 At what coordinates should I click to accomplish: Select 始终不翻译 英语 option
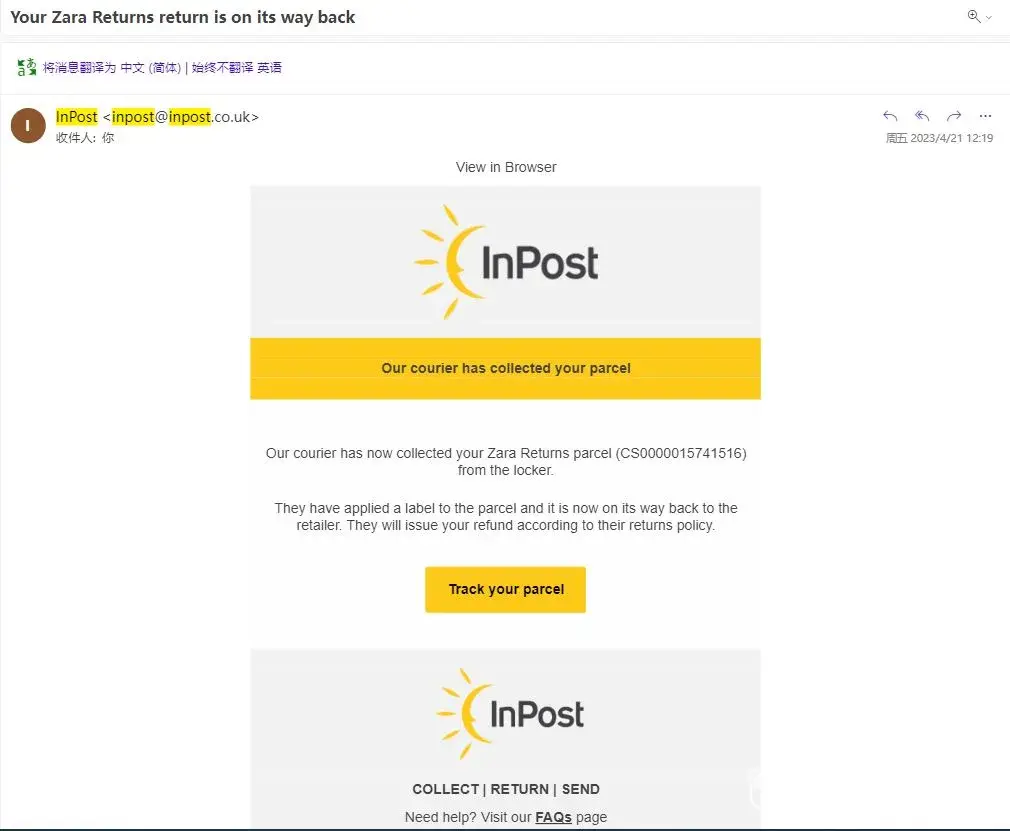(237, 68)
